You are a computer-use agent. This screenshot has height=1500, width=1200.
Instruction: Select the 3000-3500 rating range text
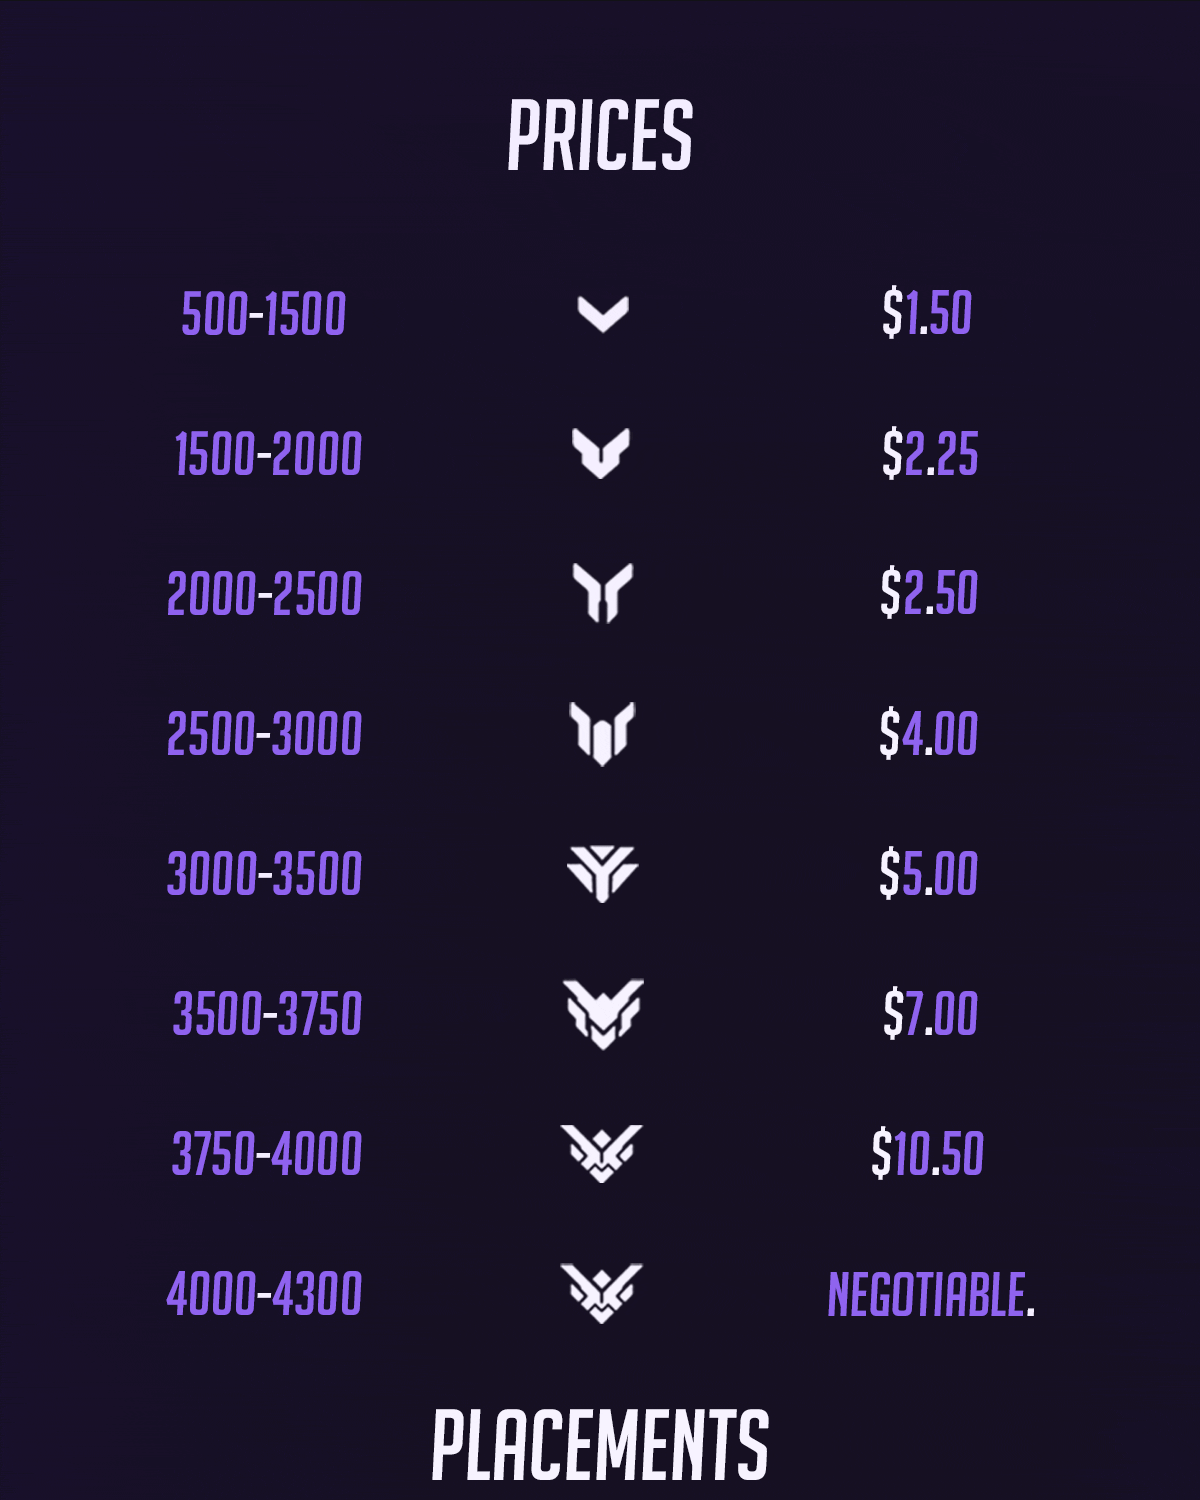pos(265,874)
